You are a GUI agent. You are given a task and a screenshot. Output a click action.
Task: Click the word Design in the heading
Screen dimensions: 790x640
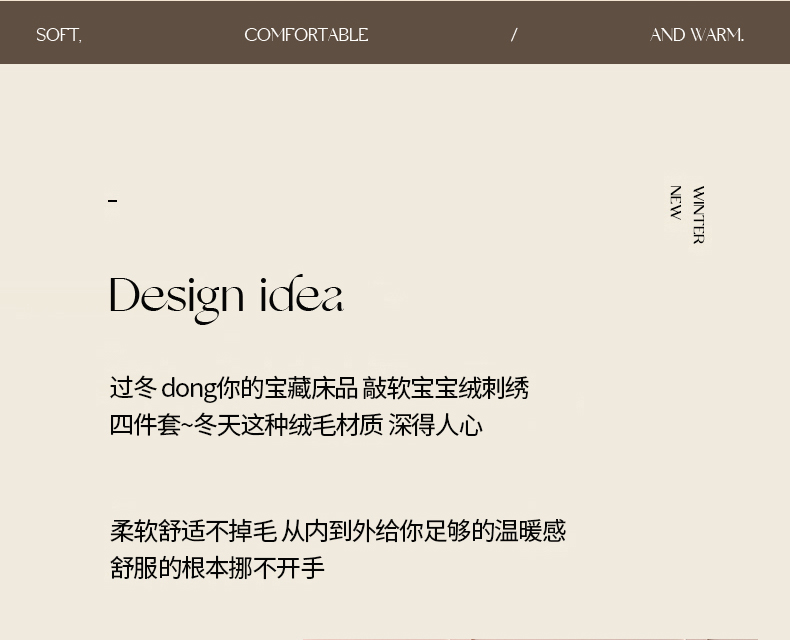tap(177, 297)
